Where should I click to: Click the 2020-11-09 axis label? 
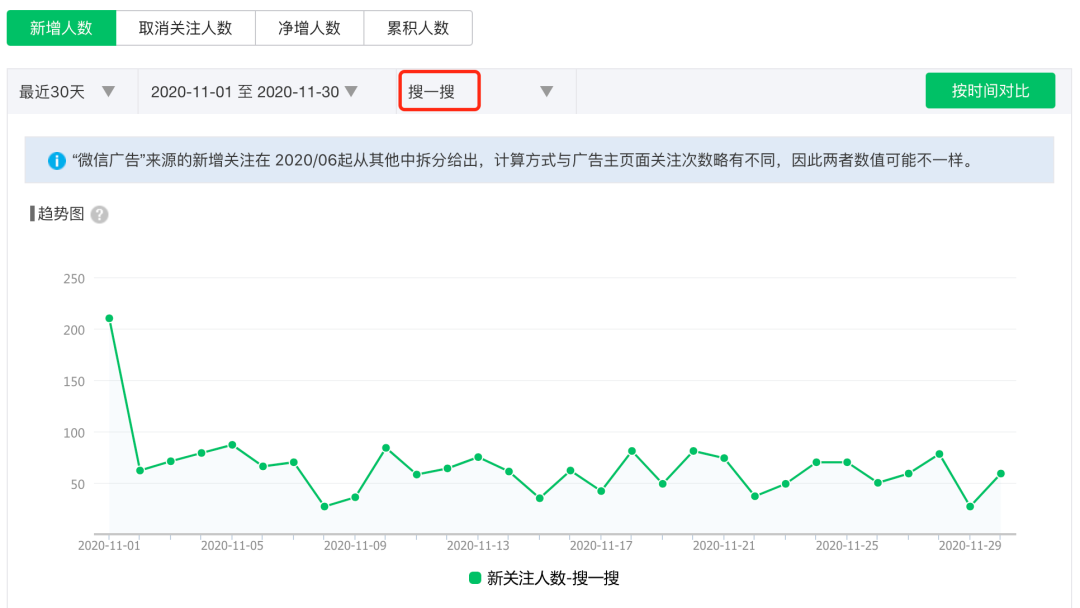355,546
